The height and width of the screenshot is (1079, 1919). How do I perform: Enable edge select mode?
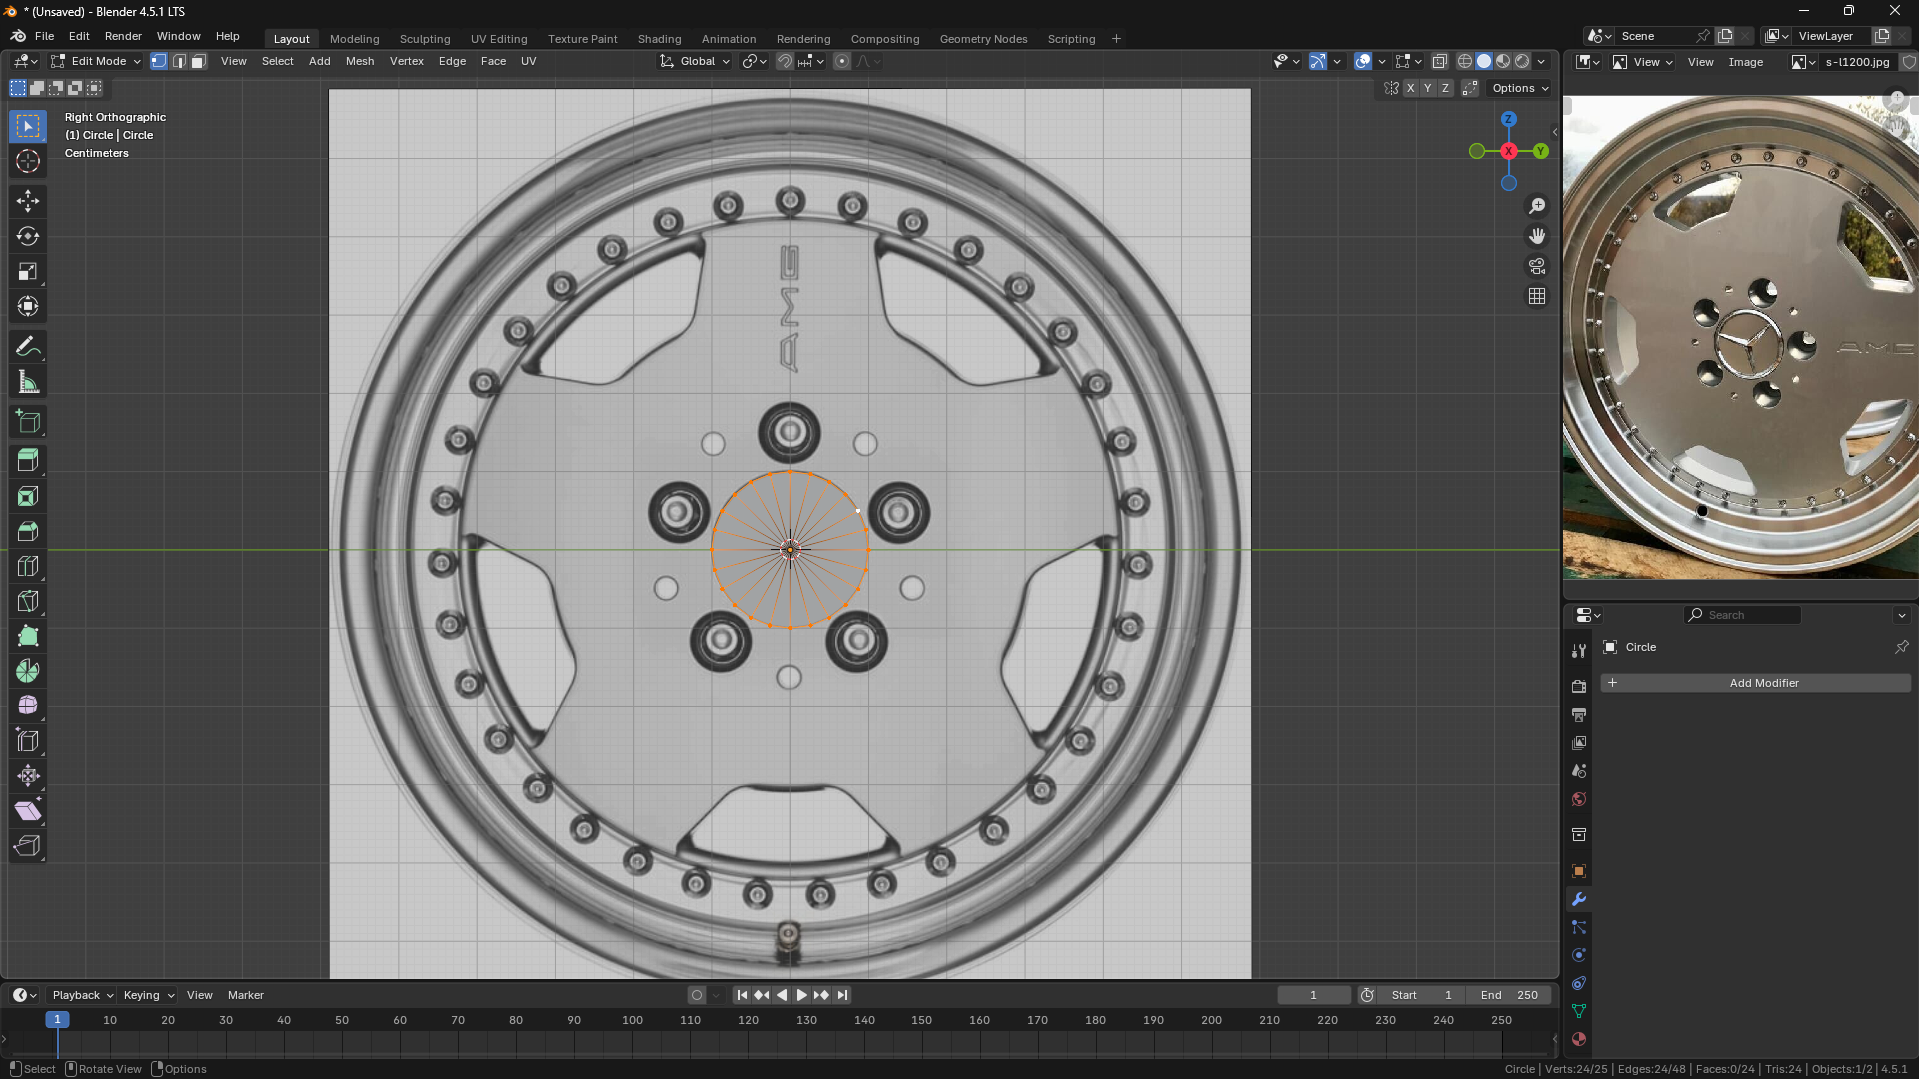[179, 61]
